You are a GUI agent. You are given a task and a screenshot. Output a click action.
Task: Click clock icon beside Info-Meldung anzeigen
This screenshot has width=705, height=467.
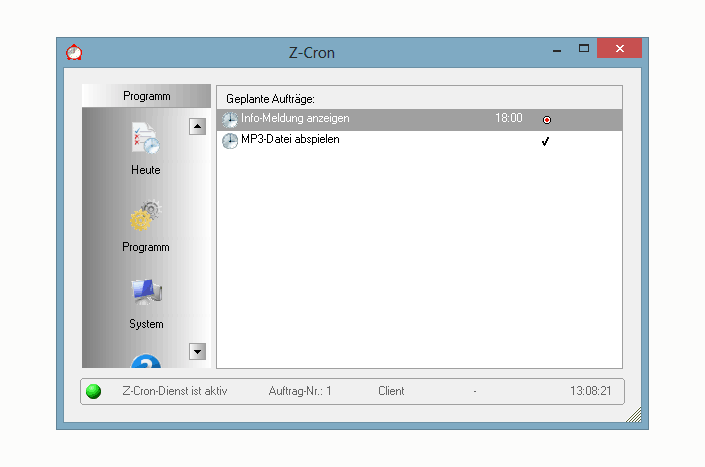click(x=230, y=120)
